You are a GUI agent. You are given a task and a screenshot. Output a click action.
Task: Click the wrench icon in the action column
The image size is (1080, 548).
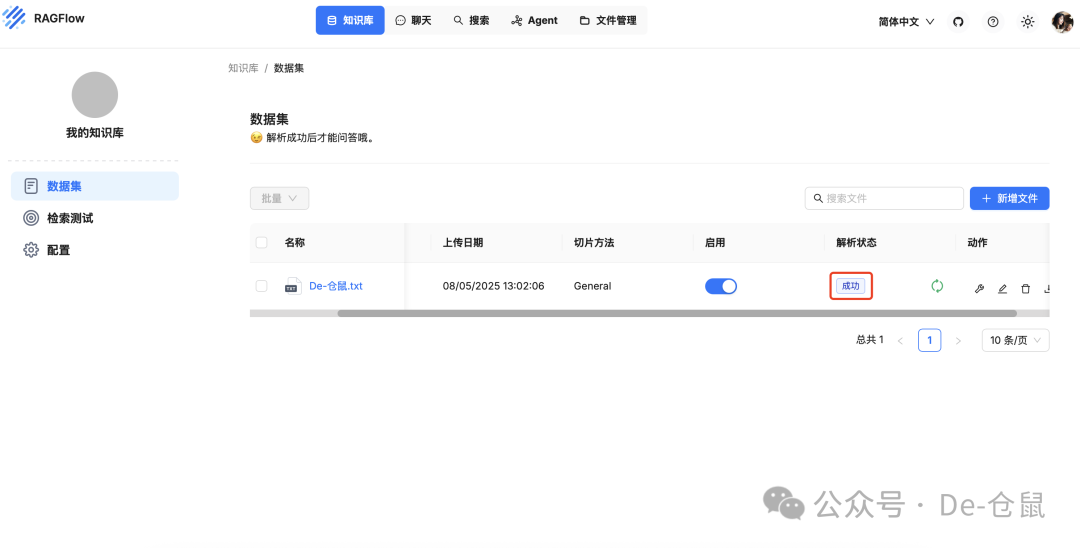tap(979, 289)
